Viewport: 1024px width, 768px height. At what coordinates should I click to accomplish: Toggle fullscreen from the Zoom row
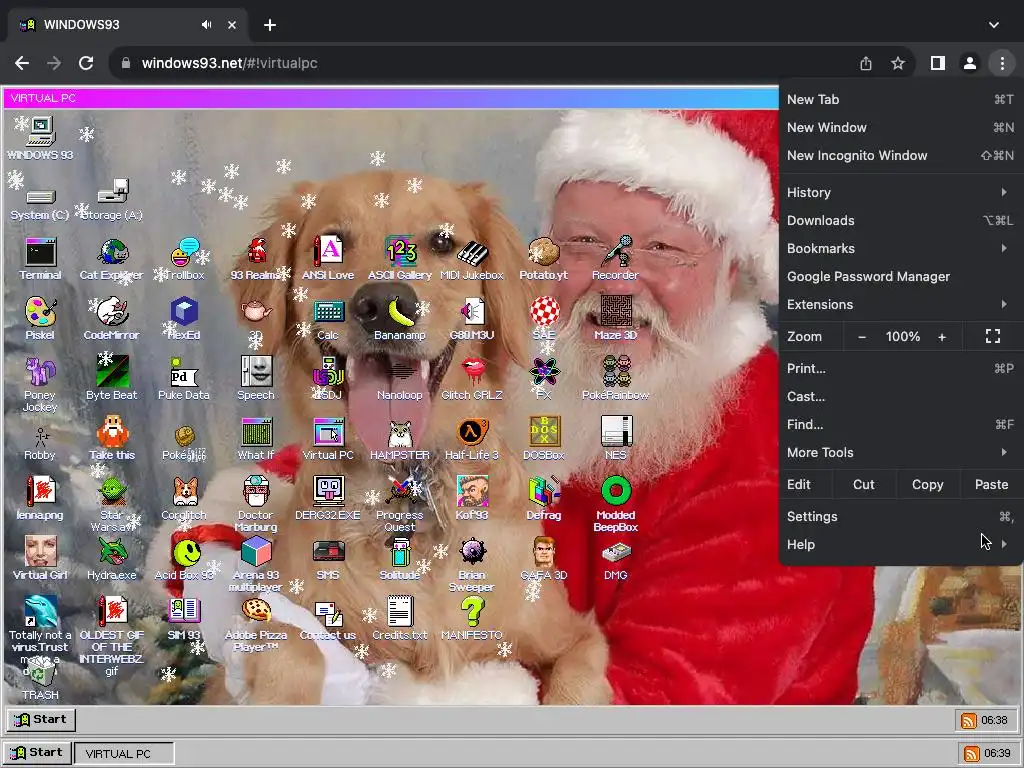pyautogui.click(x=993, y=336)
